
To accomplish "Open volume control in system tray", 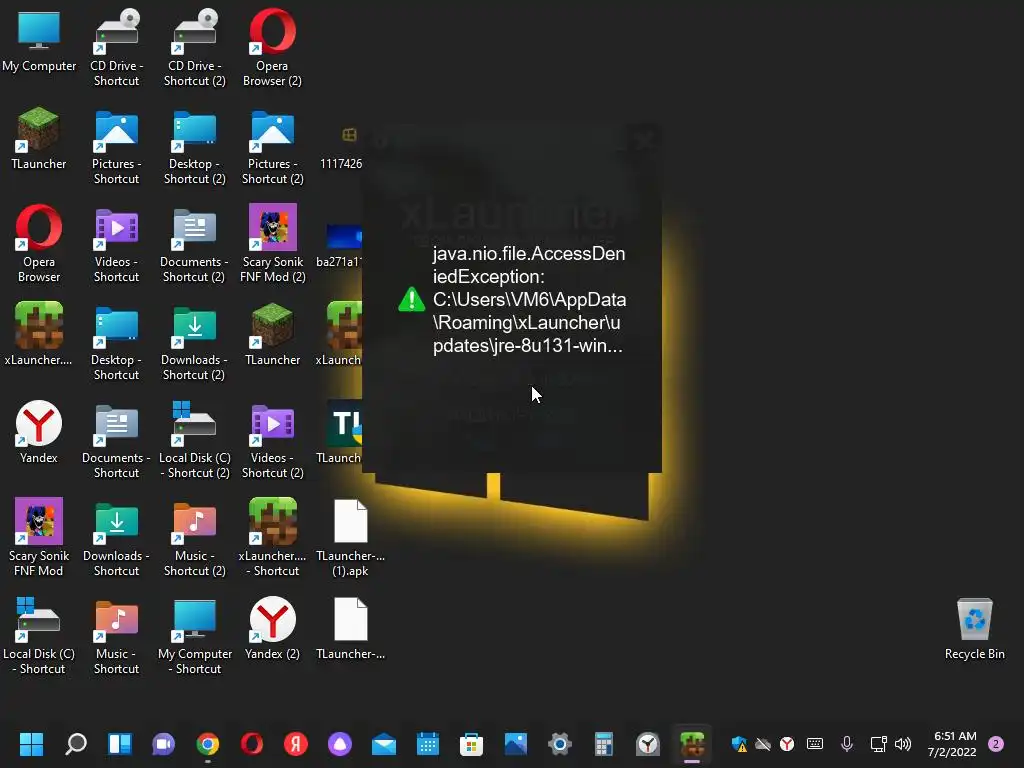I will point(903,744).
